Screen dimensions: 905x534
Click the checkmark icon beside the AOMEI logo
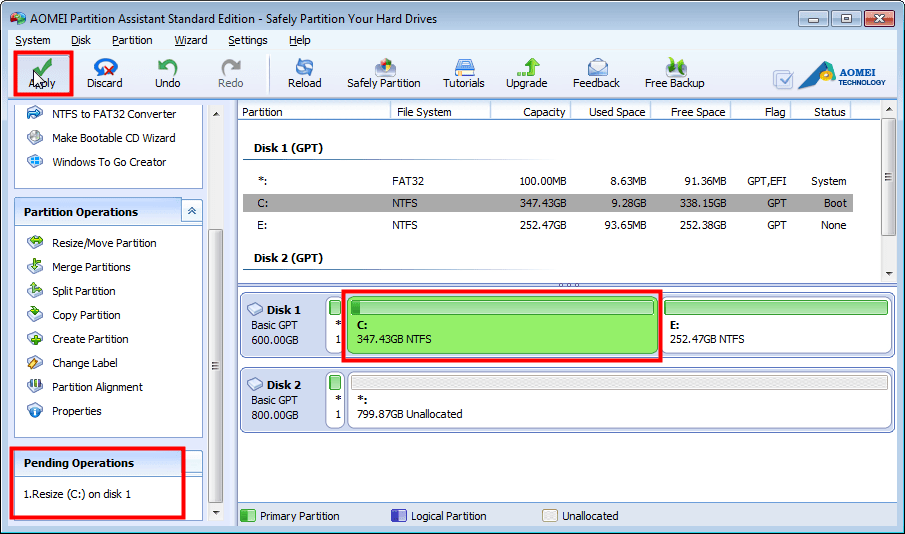pyautogui.click(x=783, y=80)
